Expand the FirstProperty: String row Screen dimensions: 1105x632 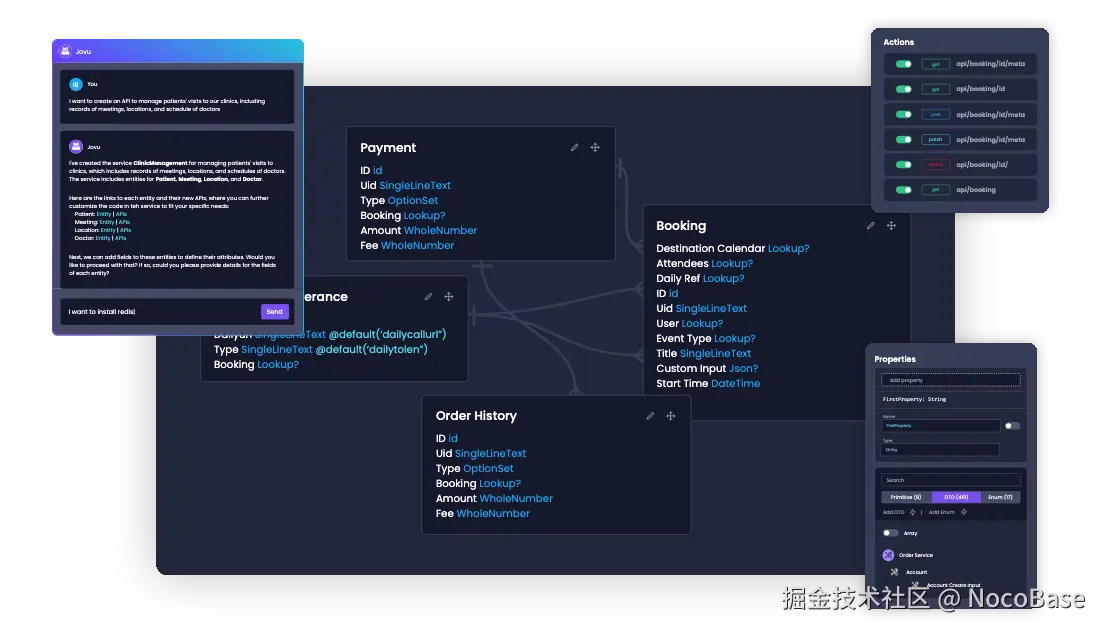[950, 399]
